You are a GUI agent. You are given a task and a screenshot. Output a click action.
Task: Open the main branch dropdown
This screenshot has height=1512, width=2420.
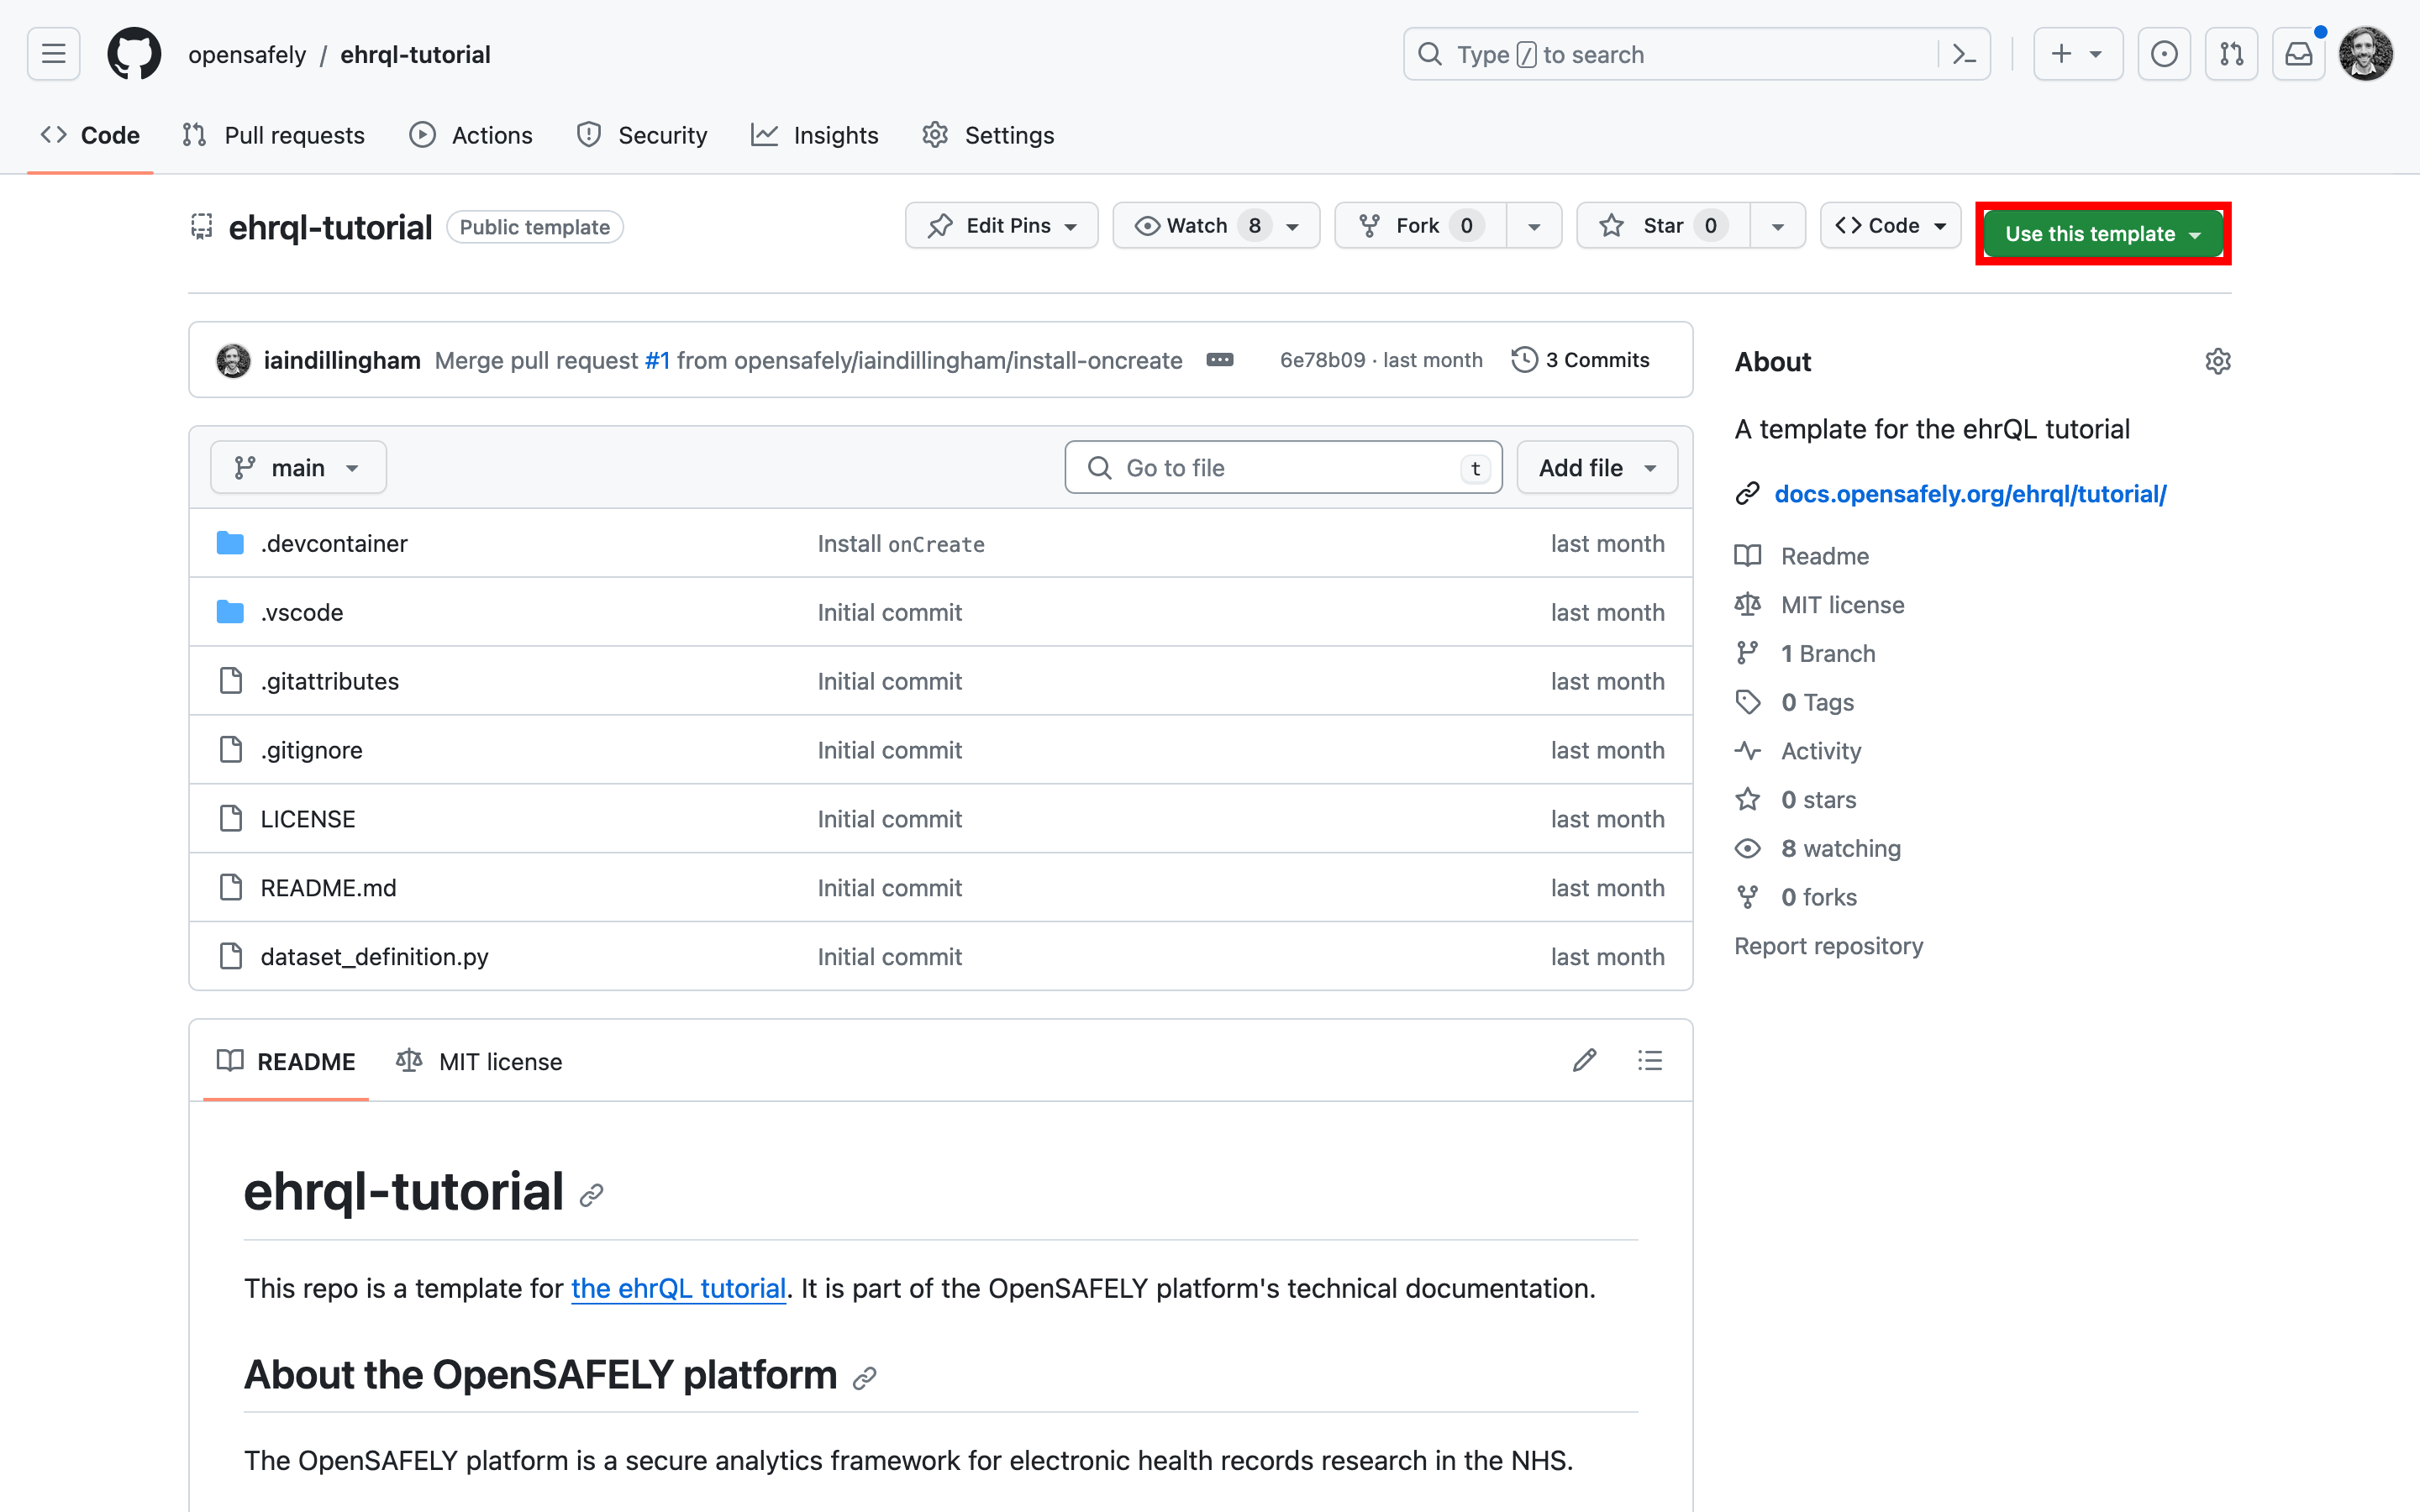point(297,467)
